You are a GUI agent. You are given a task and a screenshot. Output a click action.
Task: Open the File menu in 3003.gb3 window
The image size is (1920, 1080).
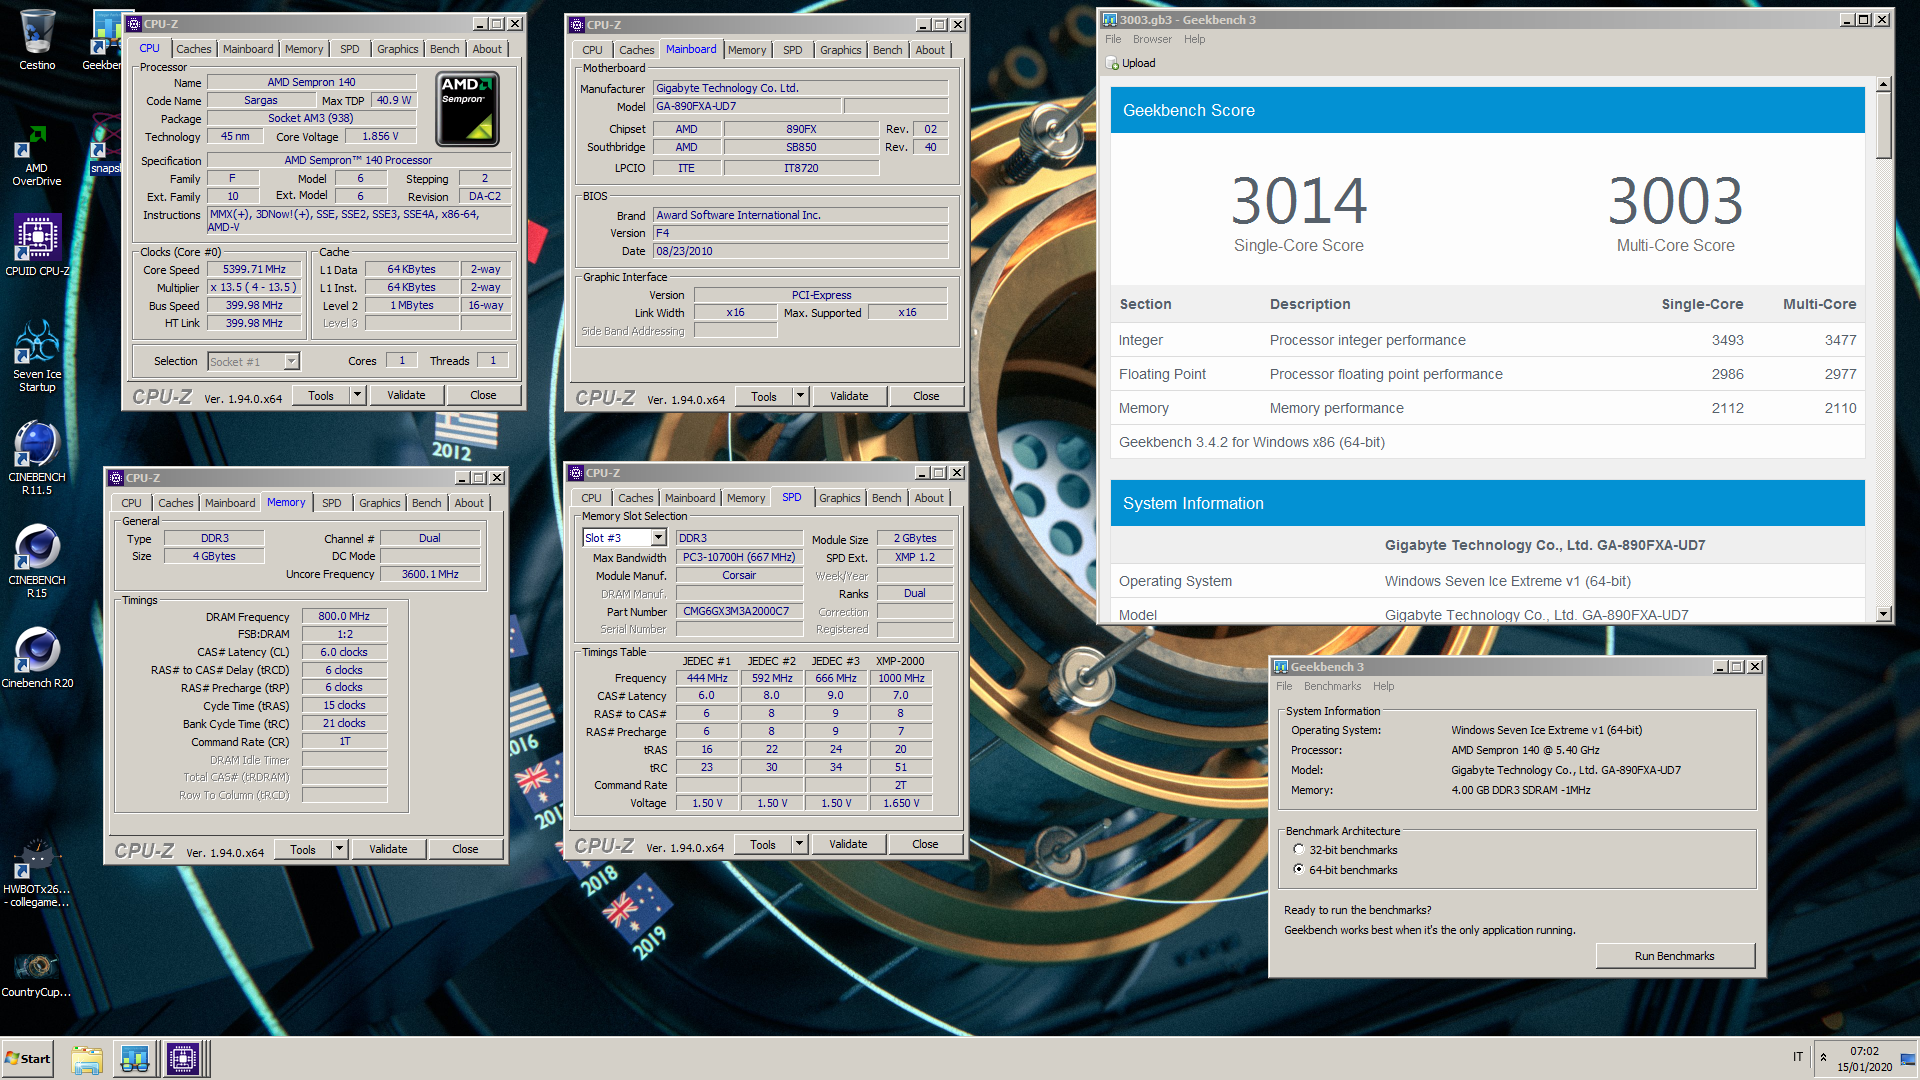1113,40
